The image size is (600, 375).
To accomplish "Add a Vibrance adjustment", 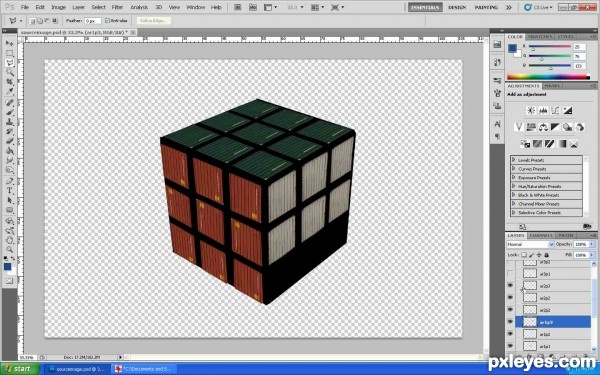I will coord(518,127).
